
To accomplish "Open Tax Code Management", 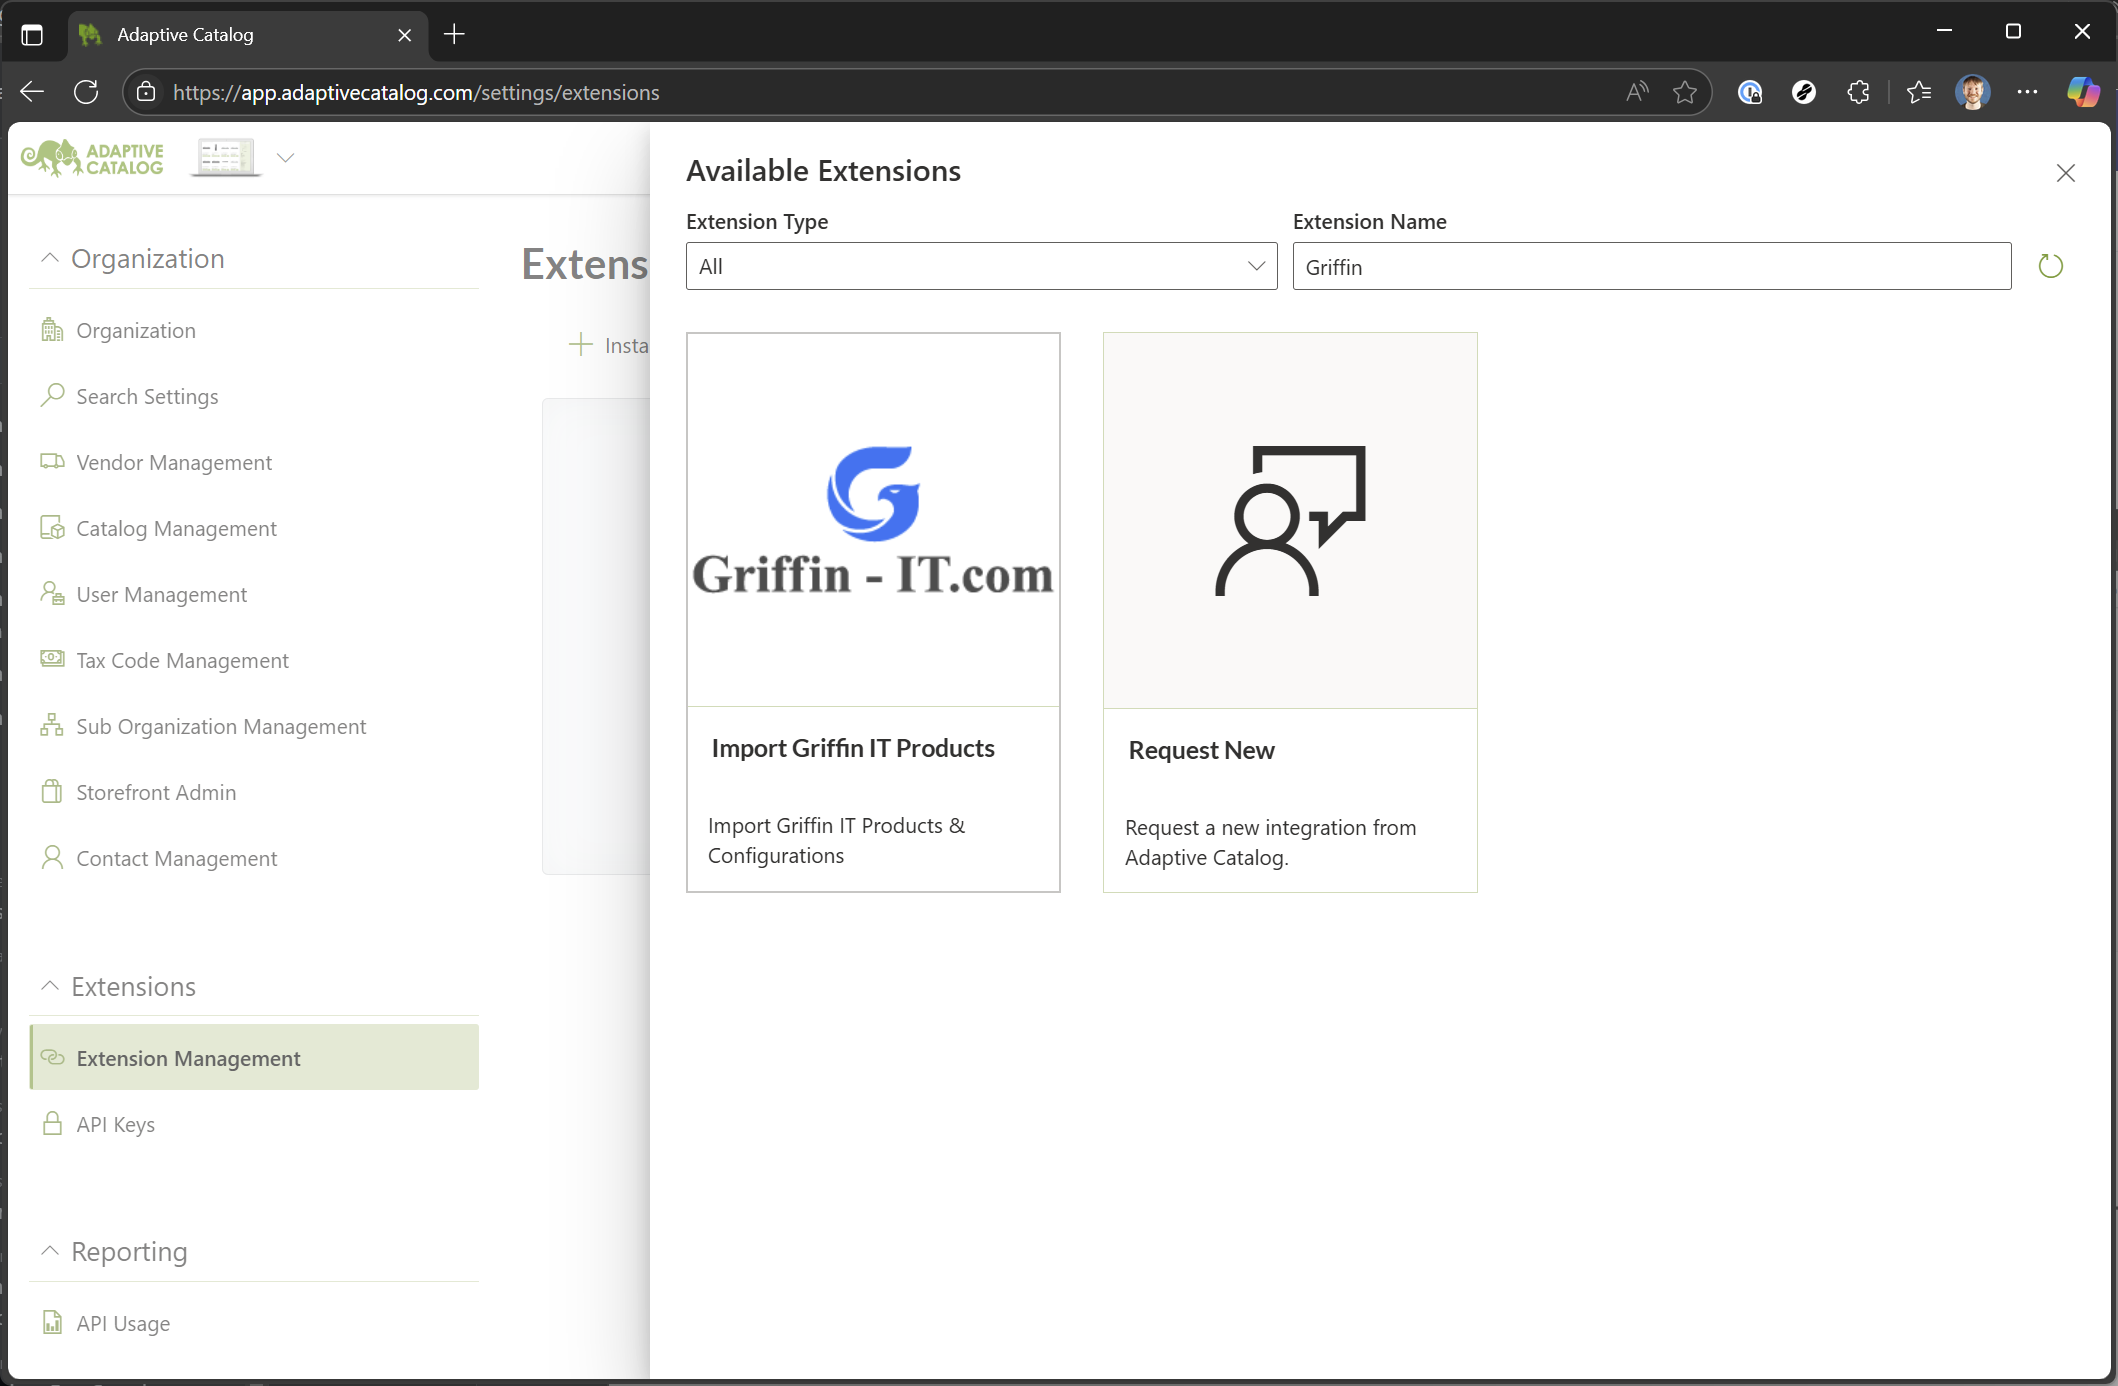I will point(182,661).
